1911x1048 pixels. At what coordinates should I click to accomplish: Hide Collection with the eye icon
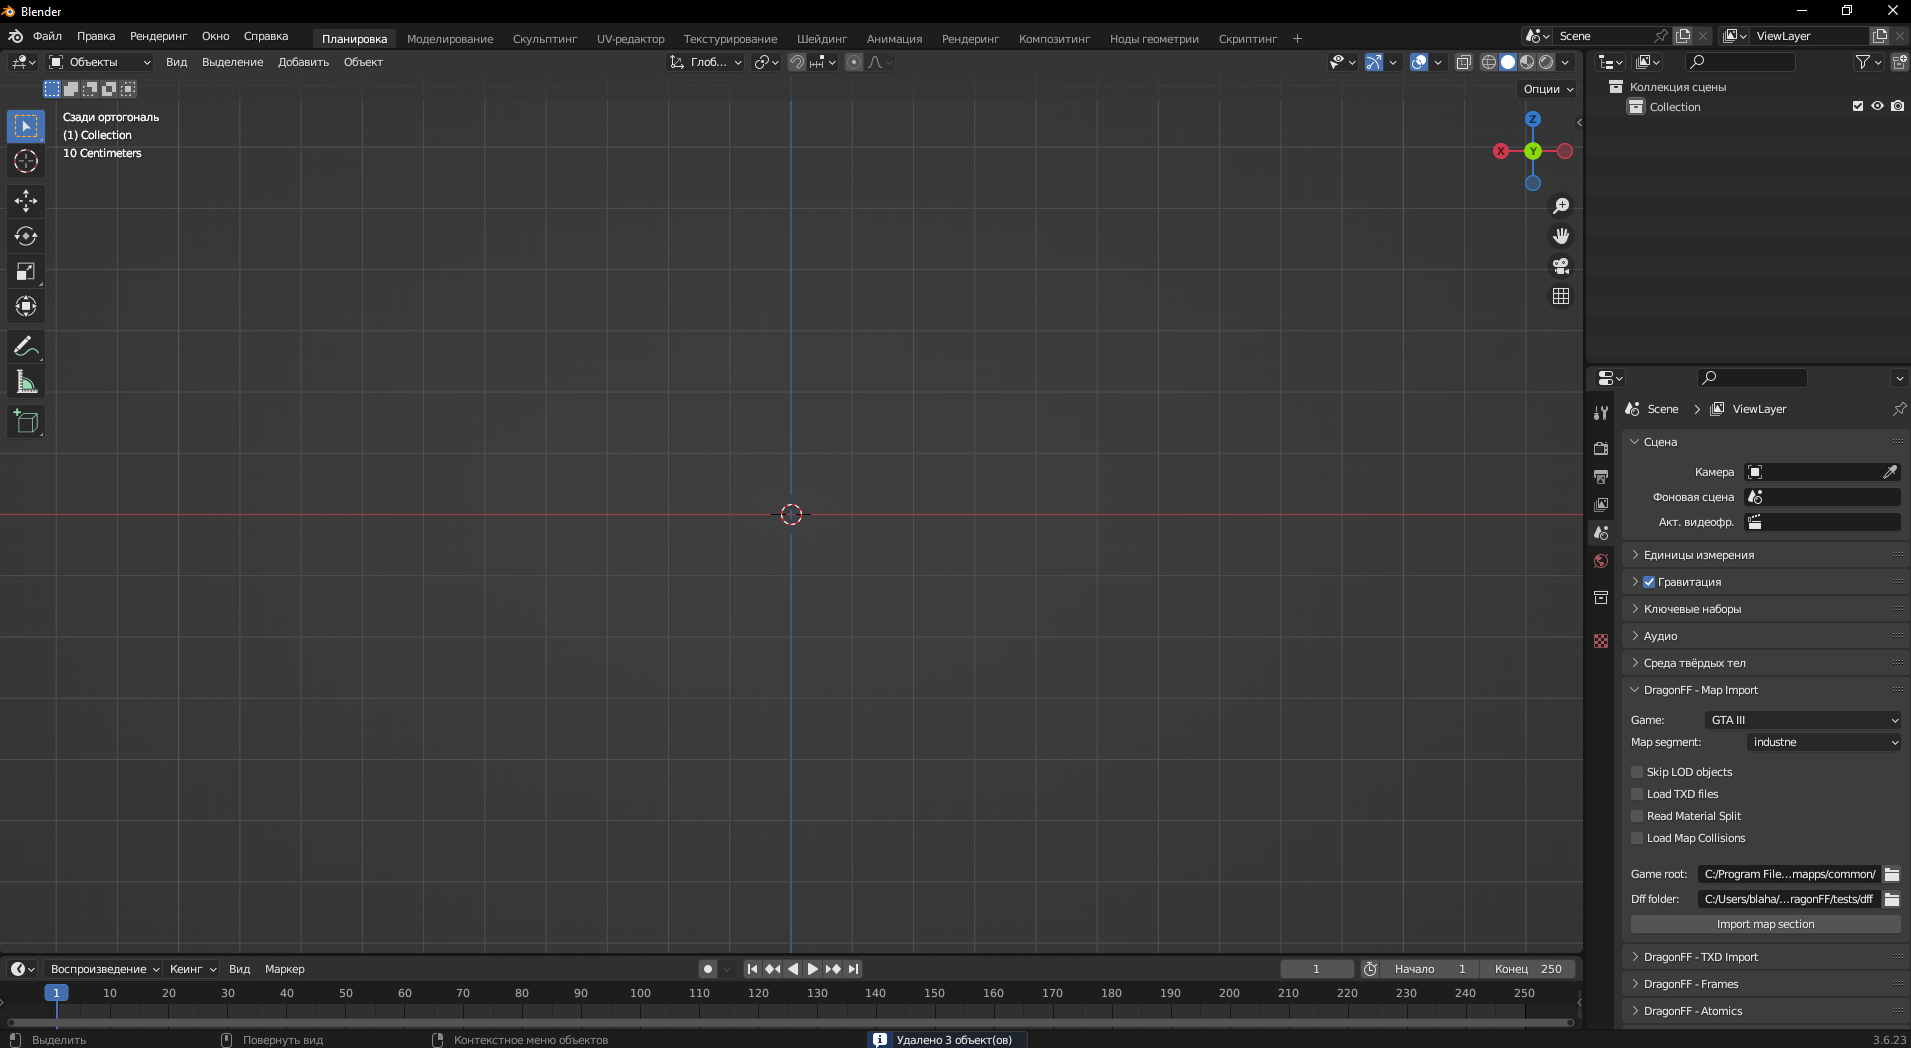1877,106
